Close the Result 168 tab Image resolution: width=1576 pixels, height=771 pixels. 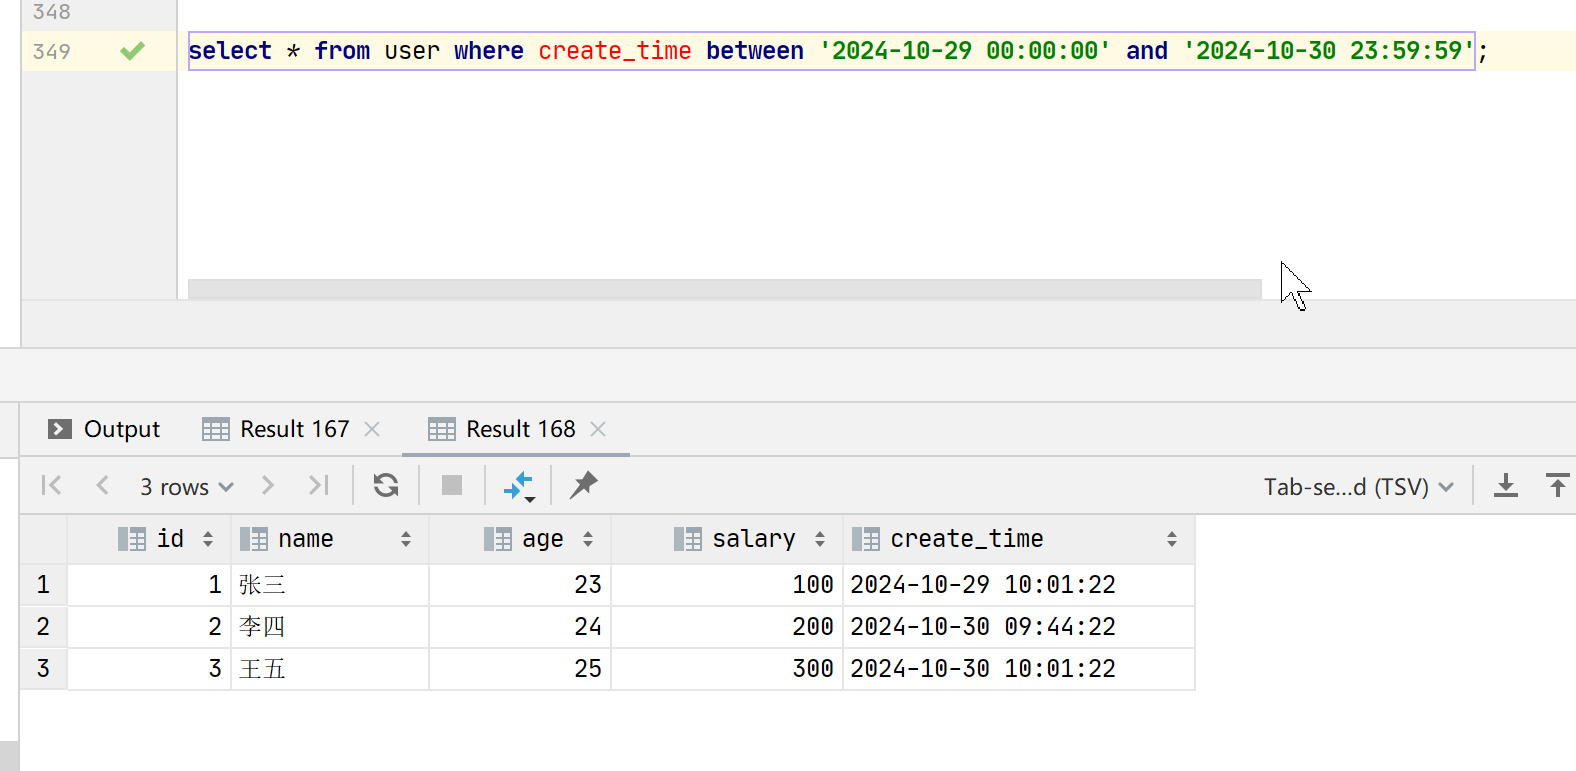click(598, 429)
